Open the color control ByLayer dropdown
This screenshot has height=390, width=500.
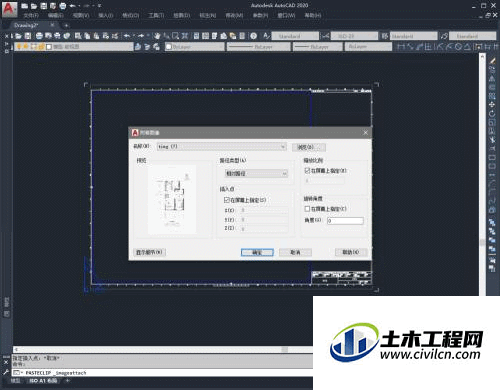(x=195, y=47)
